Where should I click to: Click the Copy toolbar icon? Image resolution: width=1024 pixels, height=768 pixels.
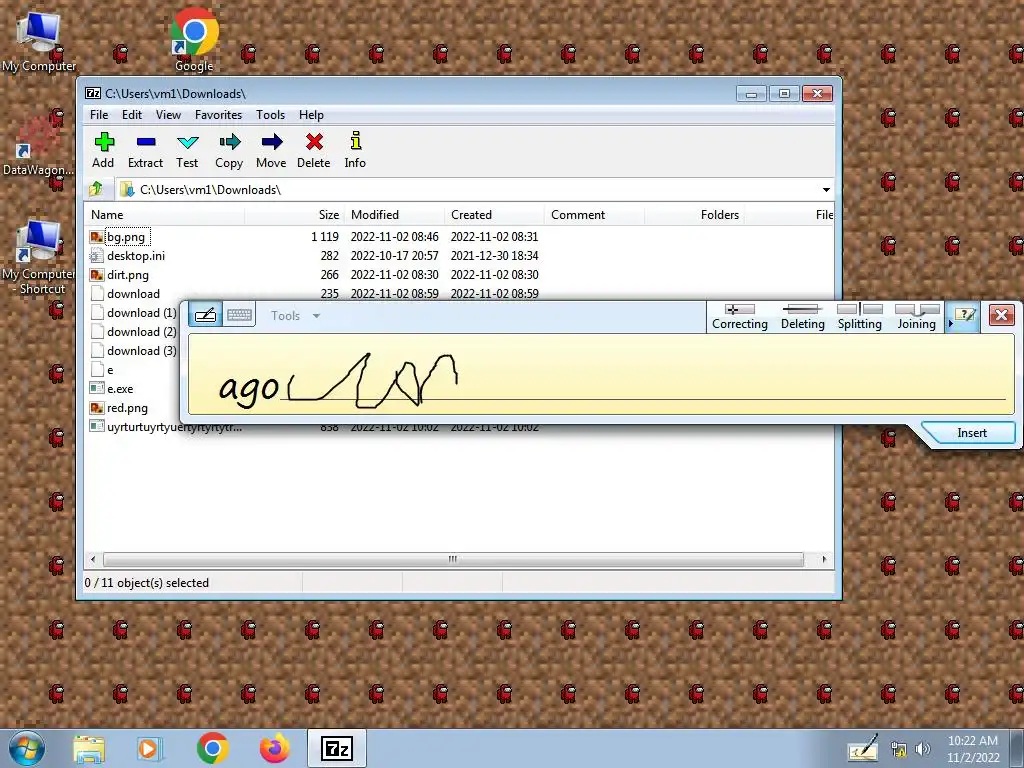229,150
